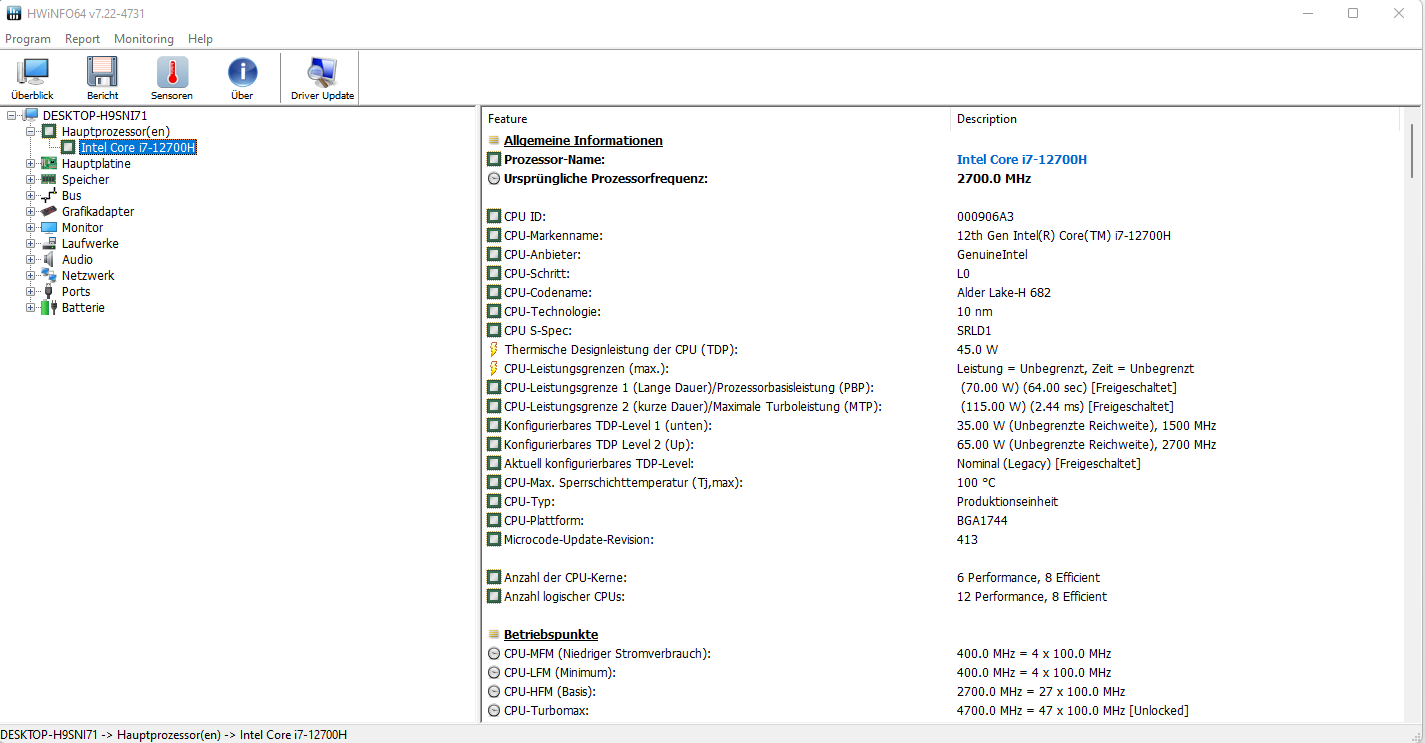Click the 45.0 W TDP value
The width and height of the screenshot is (1425, 743).
[x=977, y=350]
